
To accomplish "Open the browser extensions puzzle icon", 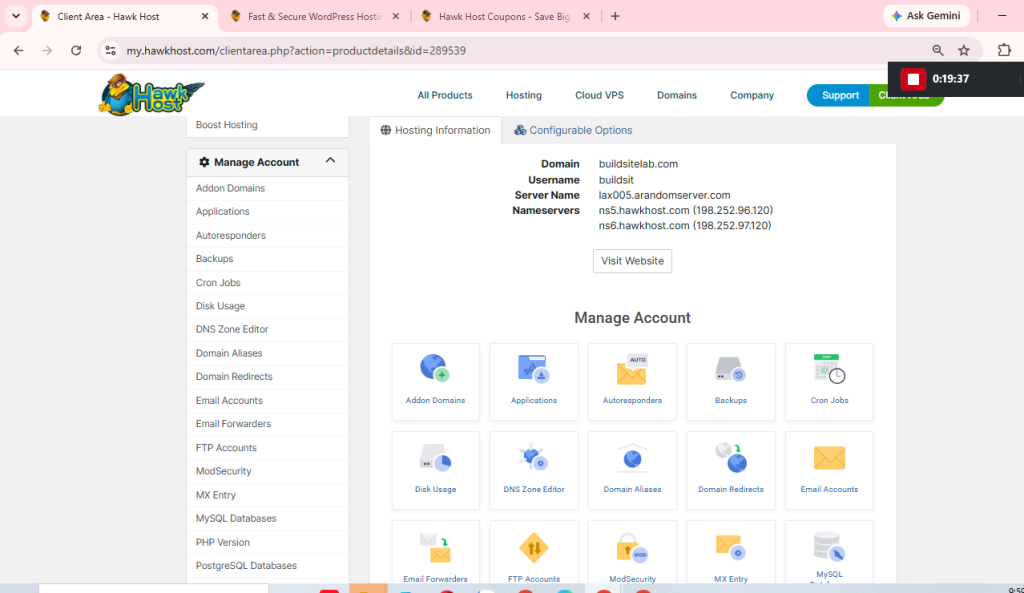I will coord(1004,50).
